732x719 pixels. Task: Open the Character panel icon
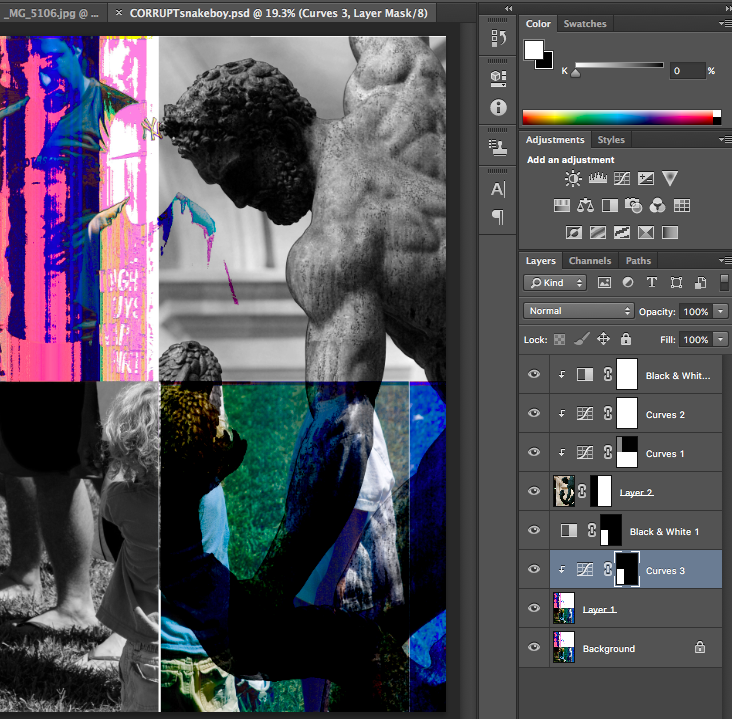[498, 189]
